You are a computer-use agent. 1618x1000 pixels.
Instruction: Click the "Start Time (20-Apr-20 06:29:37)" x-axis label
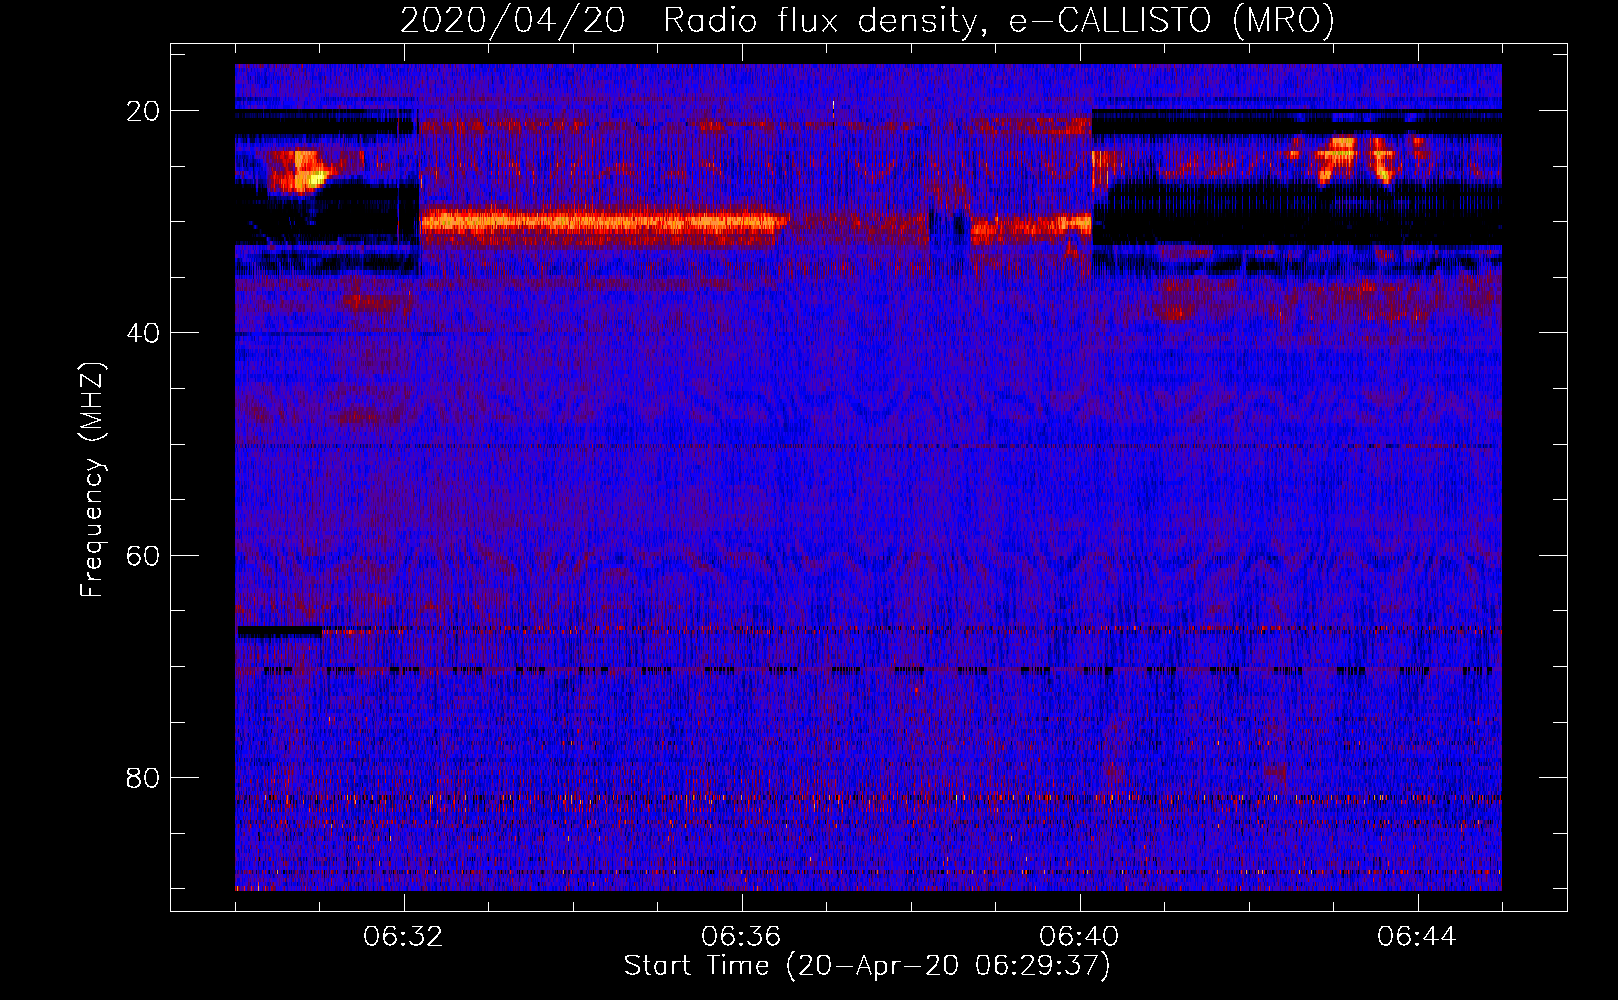[867, 966]
